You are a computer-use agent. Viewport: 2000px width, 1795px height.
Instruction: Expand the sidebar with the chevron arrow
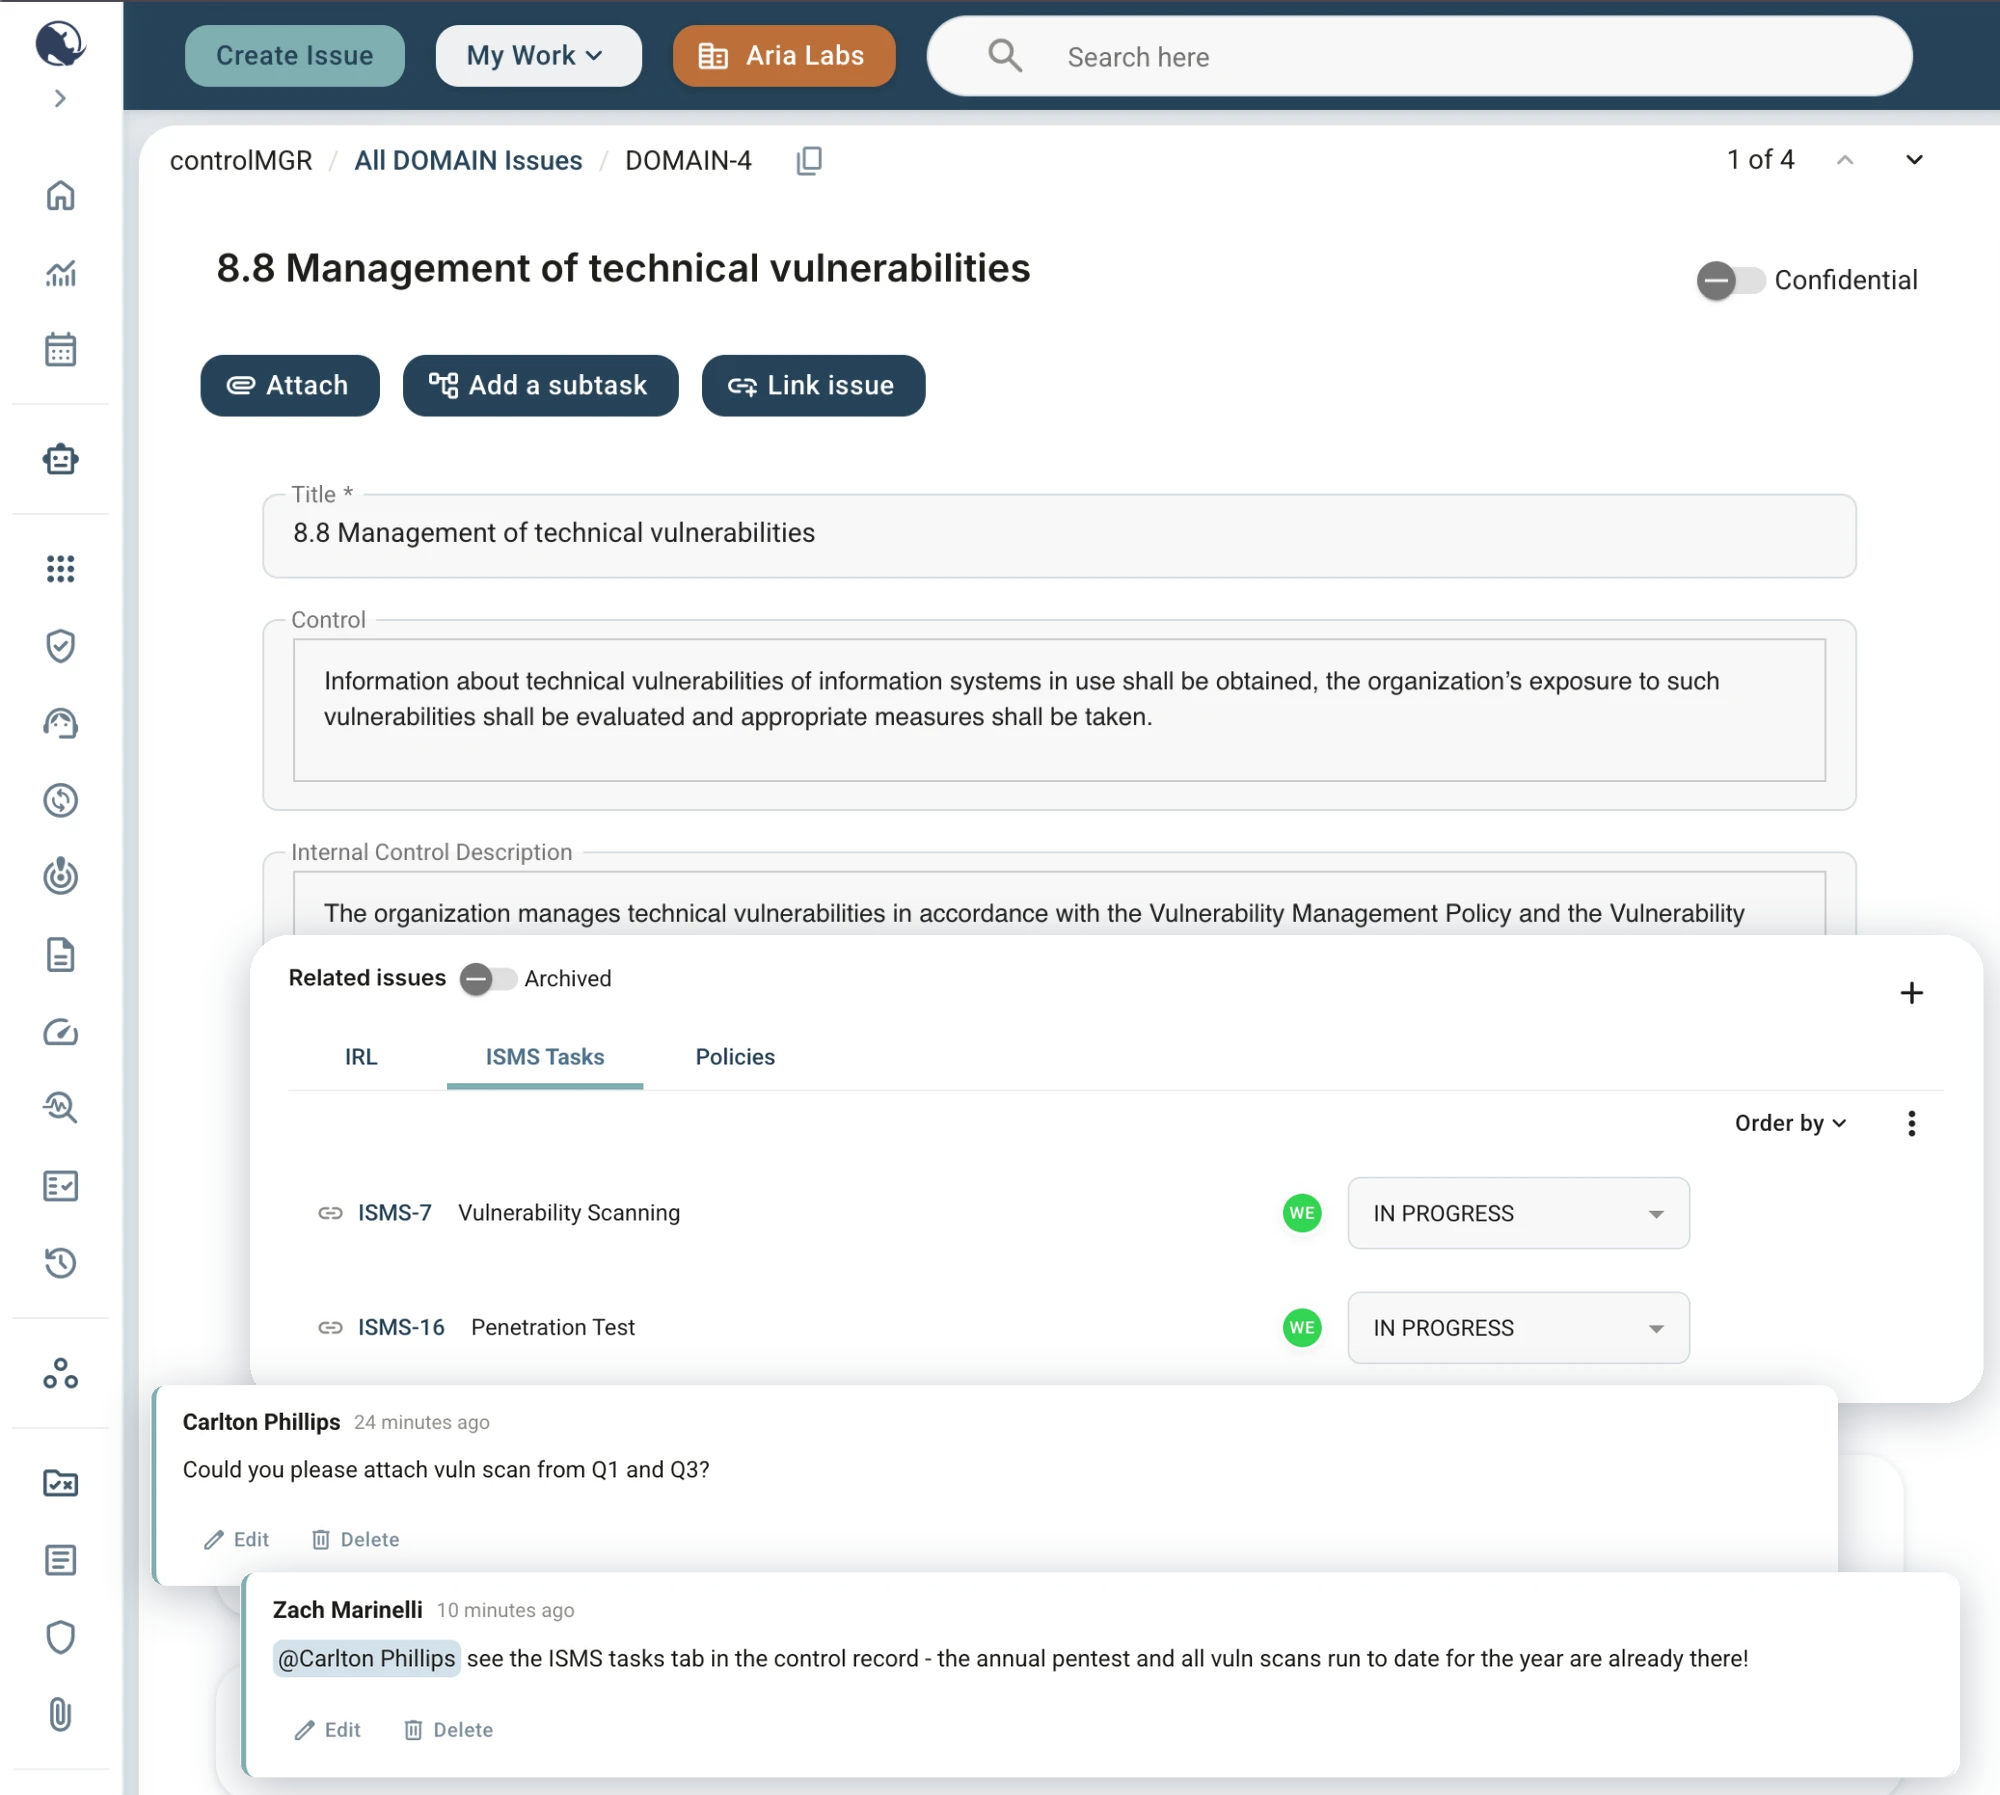pyautogui.click(x=60, y=98)
